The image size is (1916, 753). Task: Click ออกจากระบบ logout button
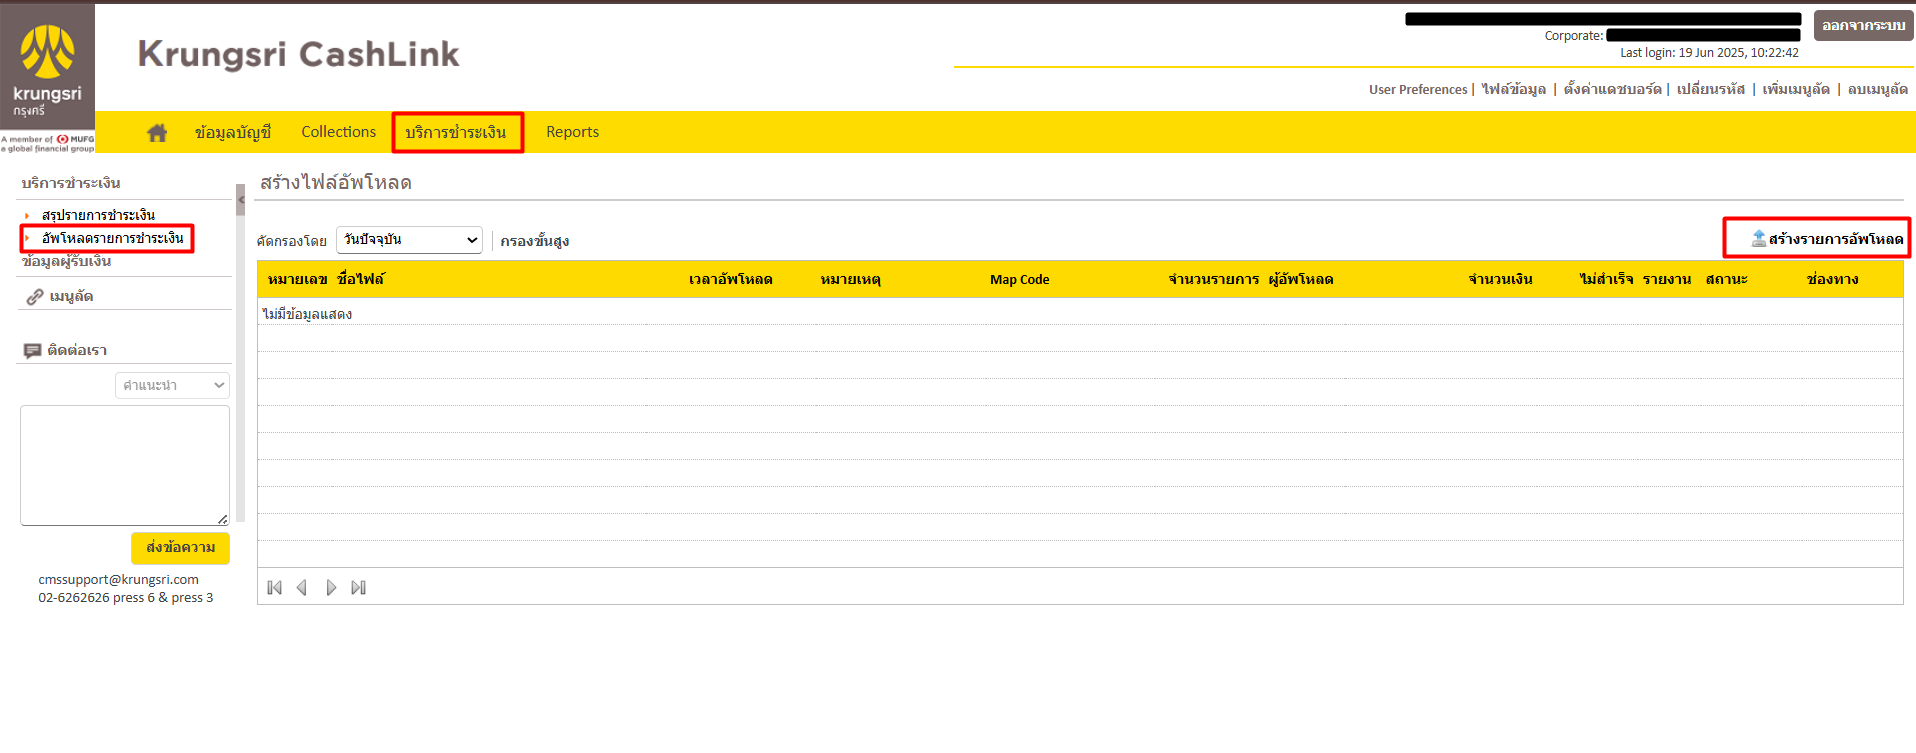1864,25
